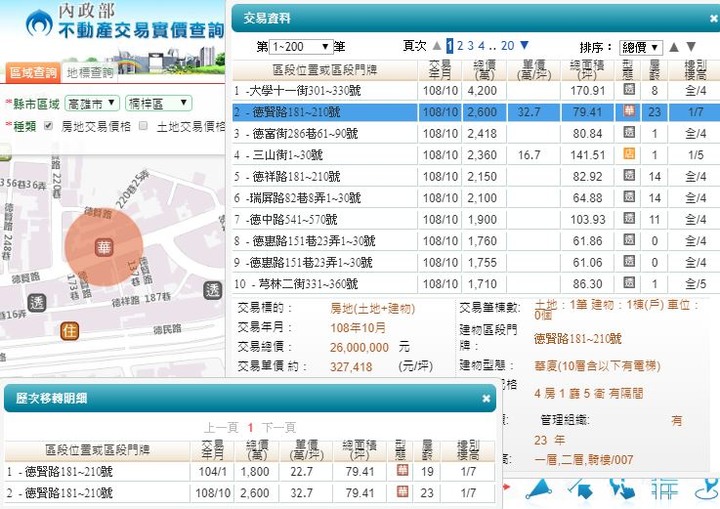Open the 總價 sort field dropdown
This screenshot has width=720, height=509.
pos(641,47)
